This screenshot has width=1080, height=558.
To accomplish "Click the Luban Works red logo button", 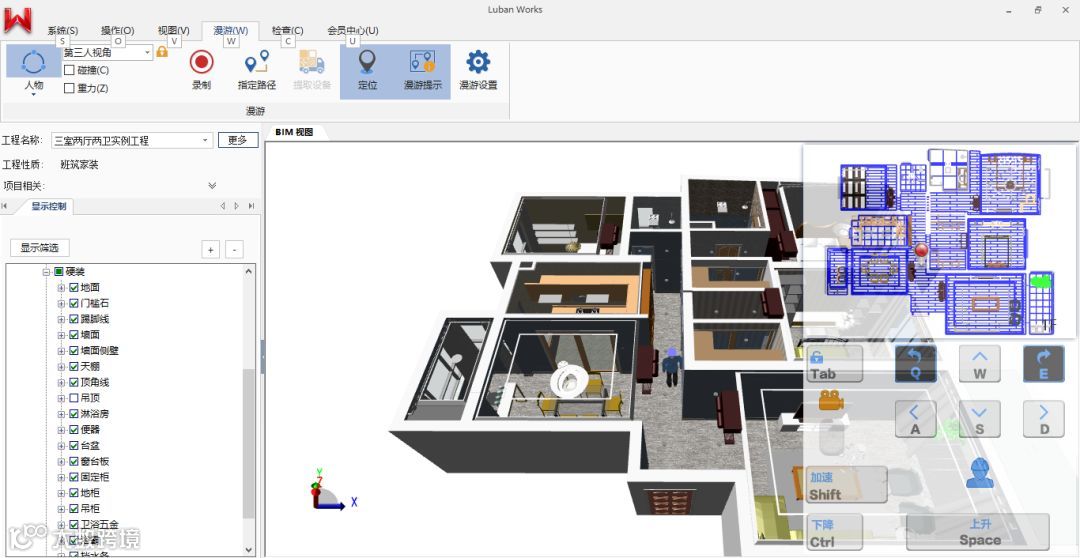I will pyautogui.click(x=18, y=20).
